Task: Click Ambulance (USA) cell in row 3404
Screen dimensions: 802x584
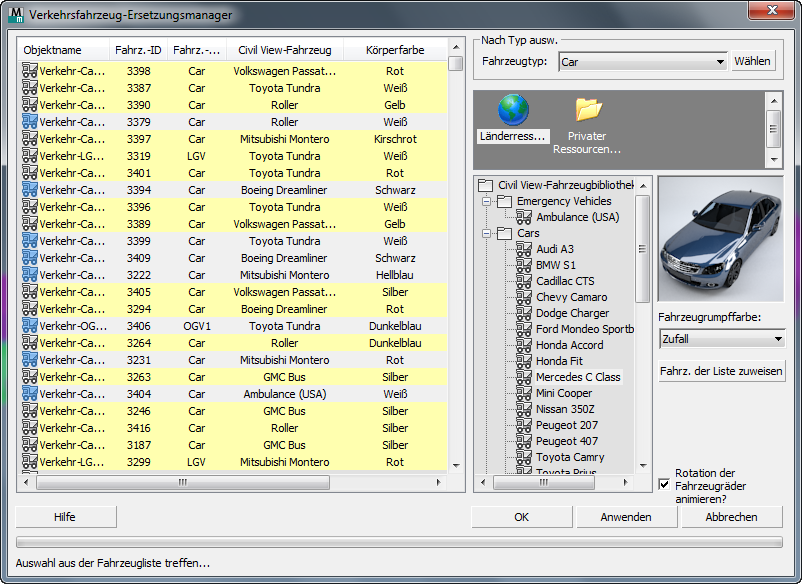Action: pyautogui.click(x=285, y=394)
